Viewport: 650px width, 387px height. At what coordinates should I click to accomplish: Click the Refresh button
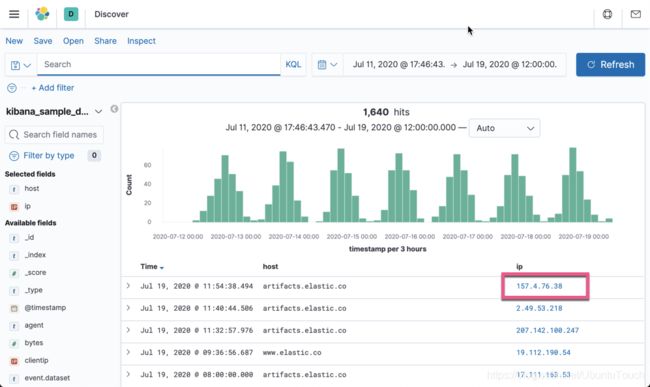[610, 65]
